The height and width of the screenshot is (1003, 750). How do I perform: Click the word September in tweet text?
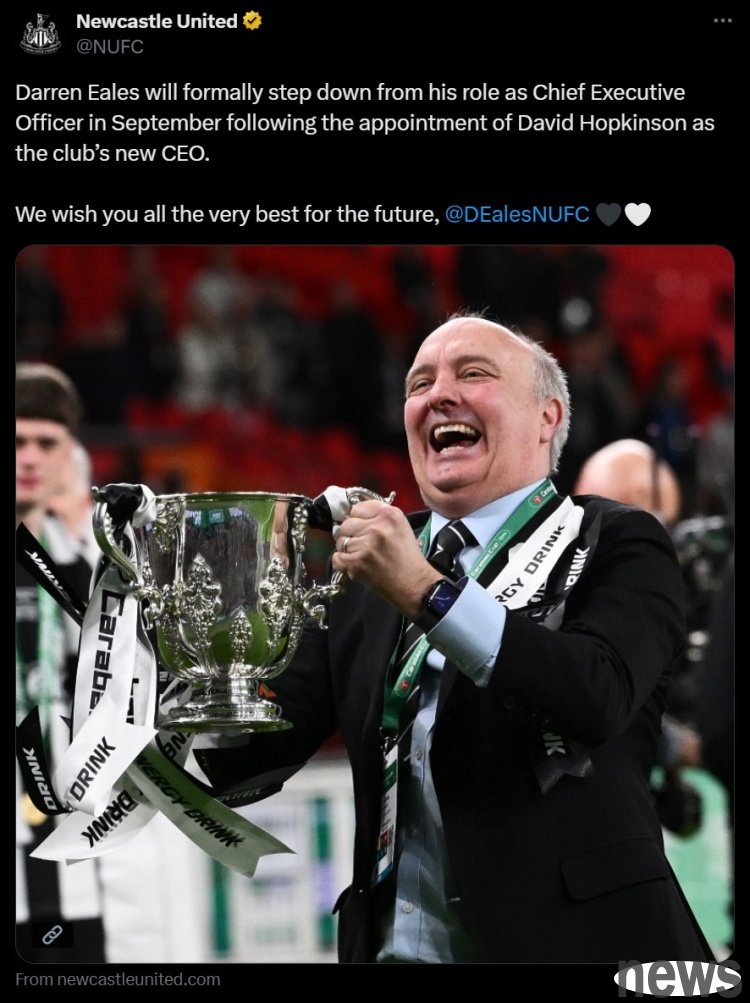pyautogui.click(x=166, y=123)
